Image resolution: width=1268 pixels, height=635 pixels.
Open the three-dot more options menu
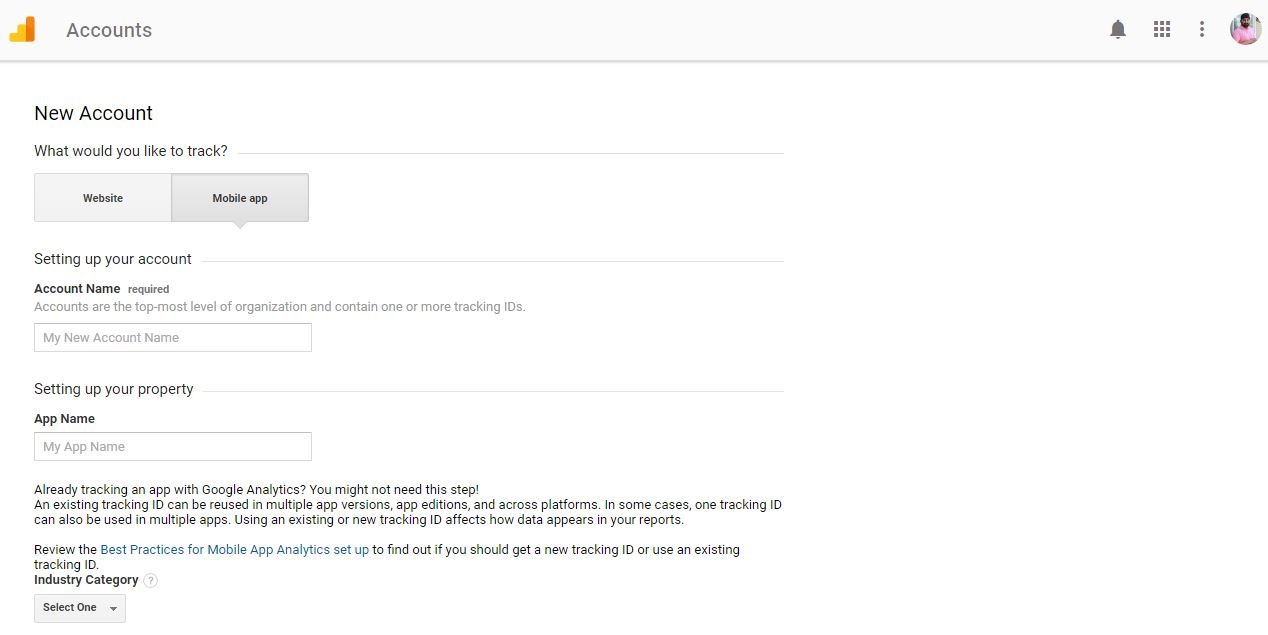pyautogui.click(x=1202, y=30)
